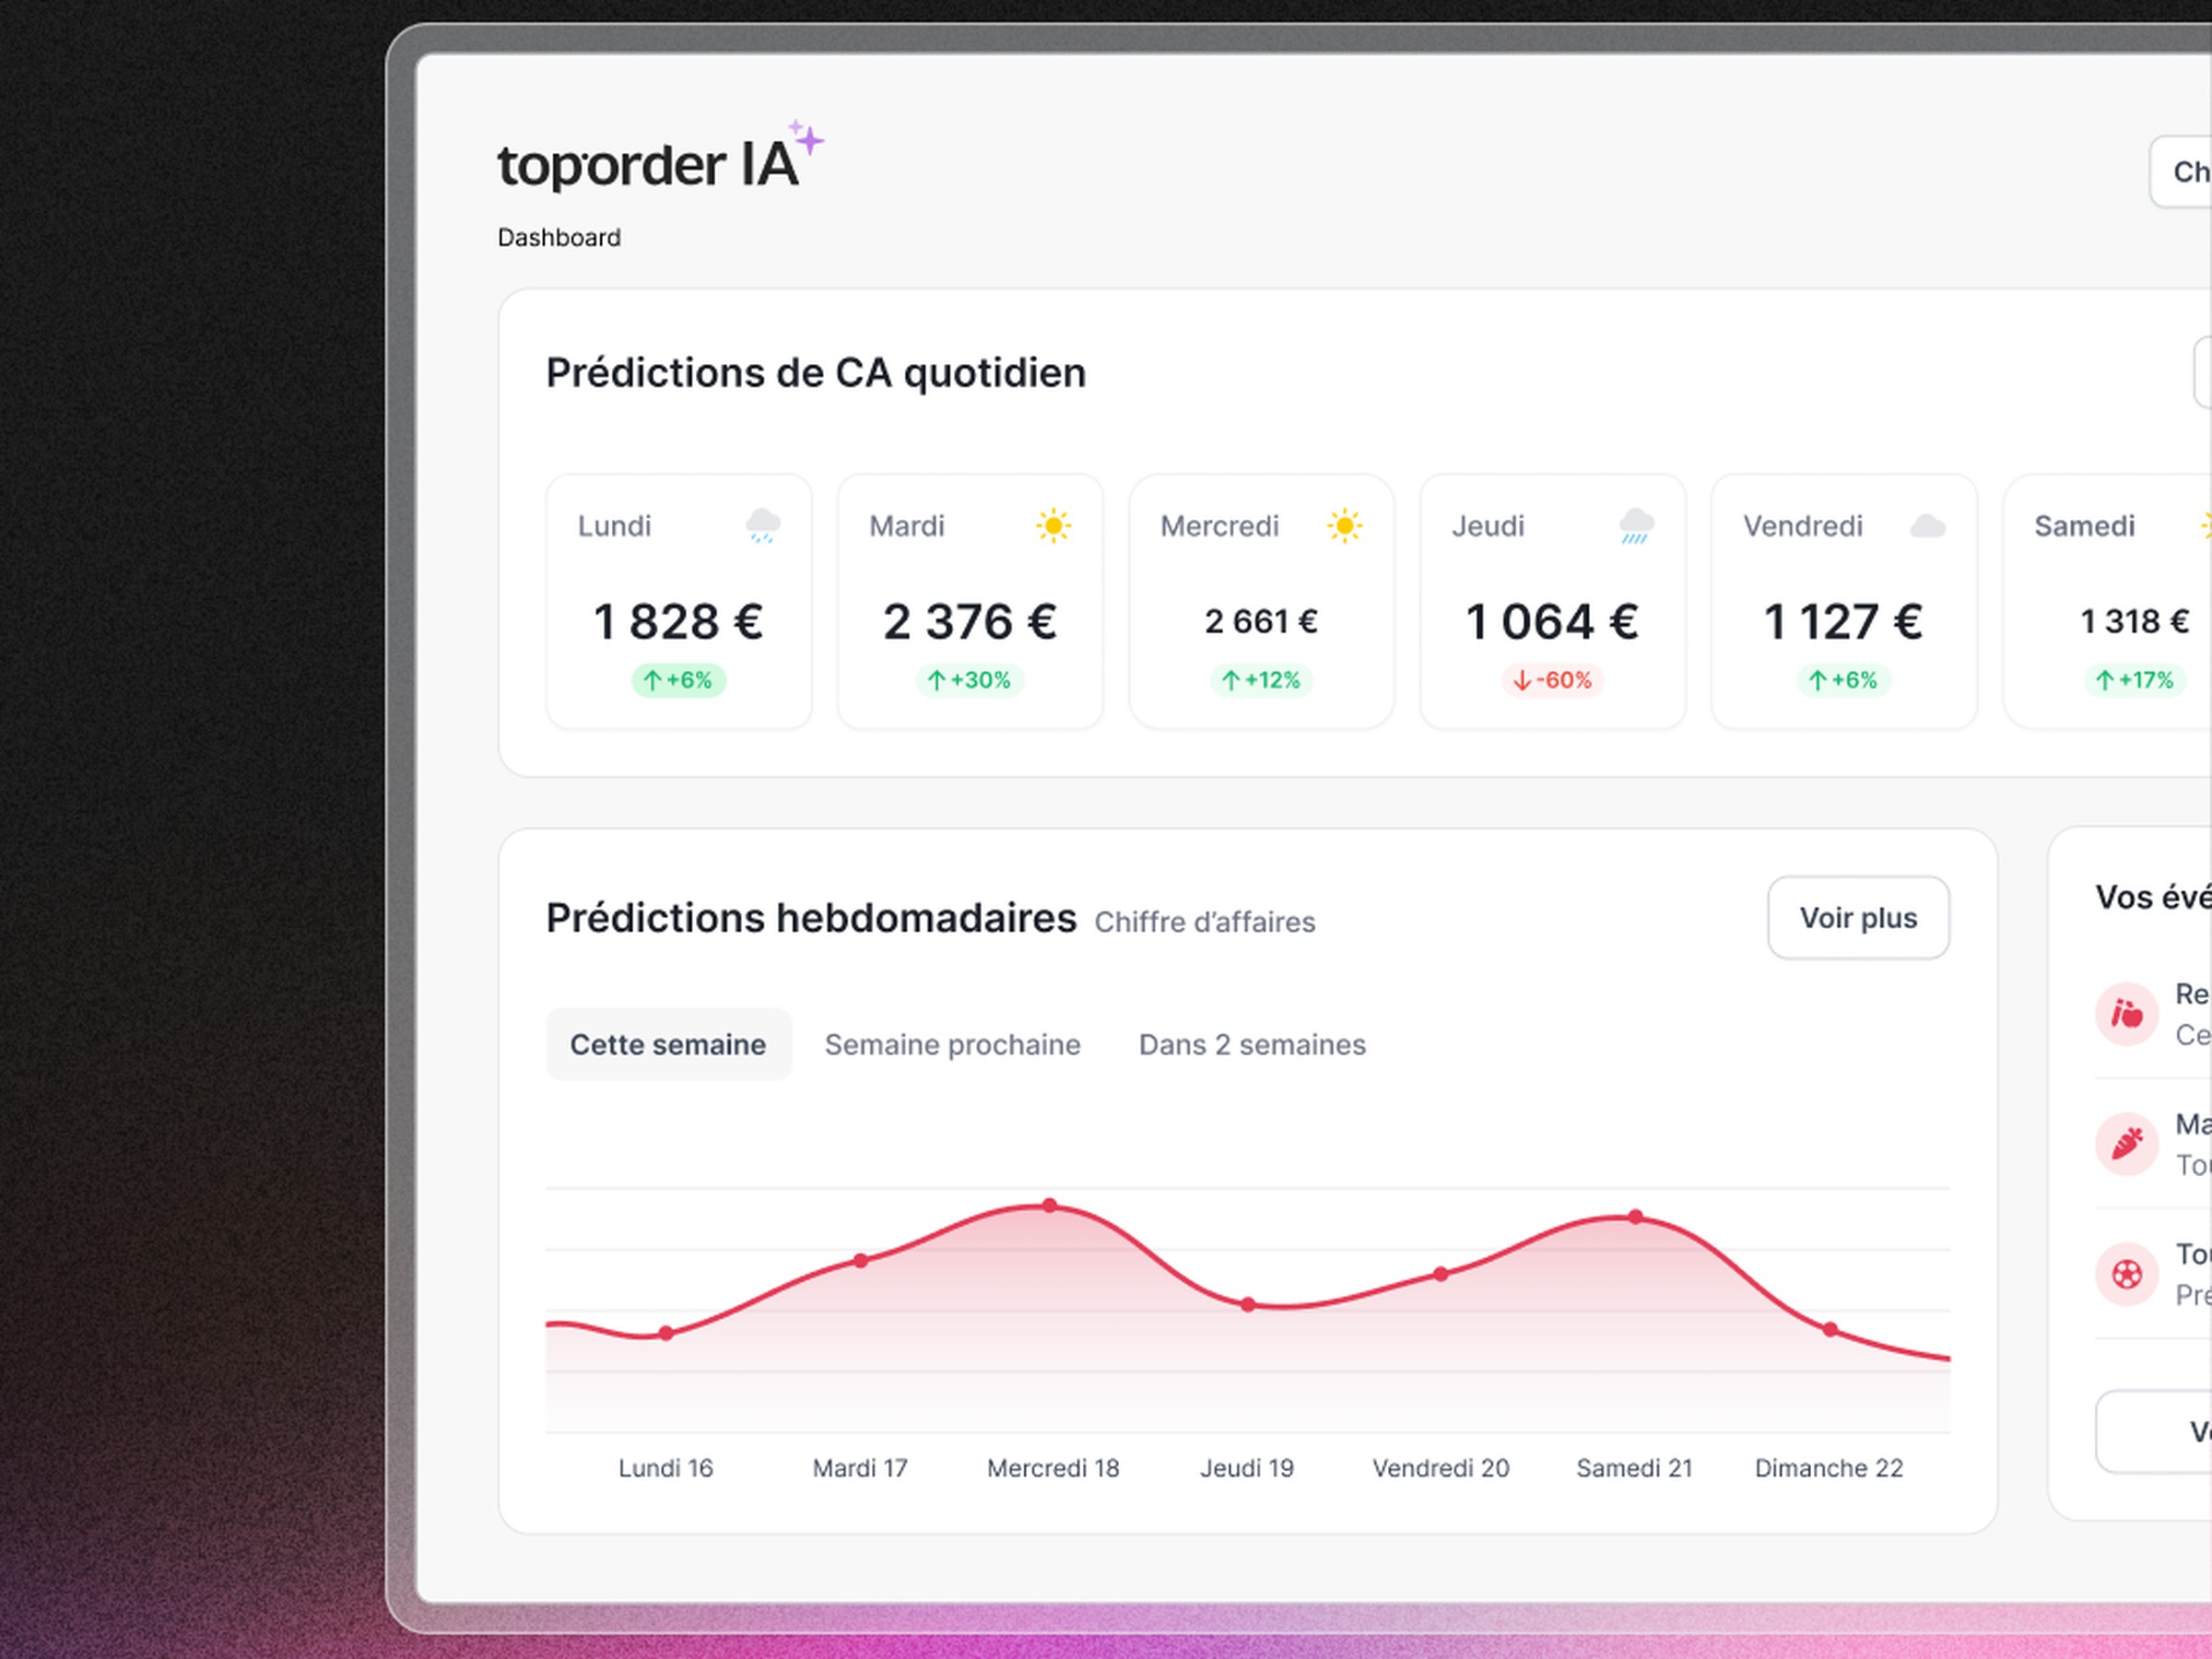Click the Mardi 17 axis label

coord(860,1468)
